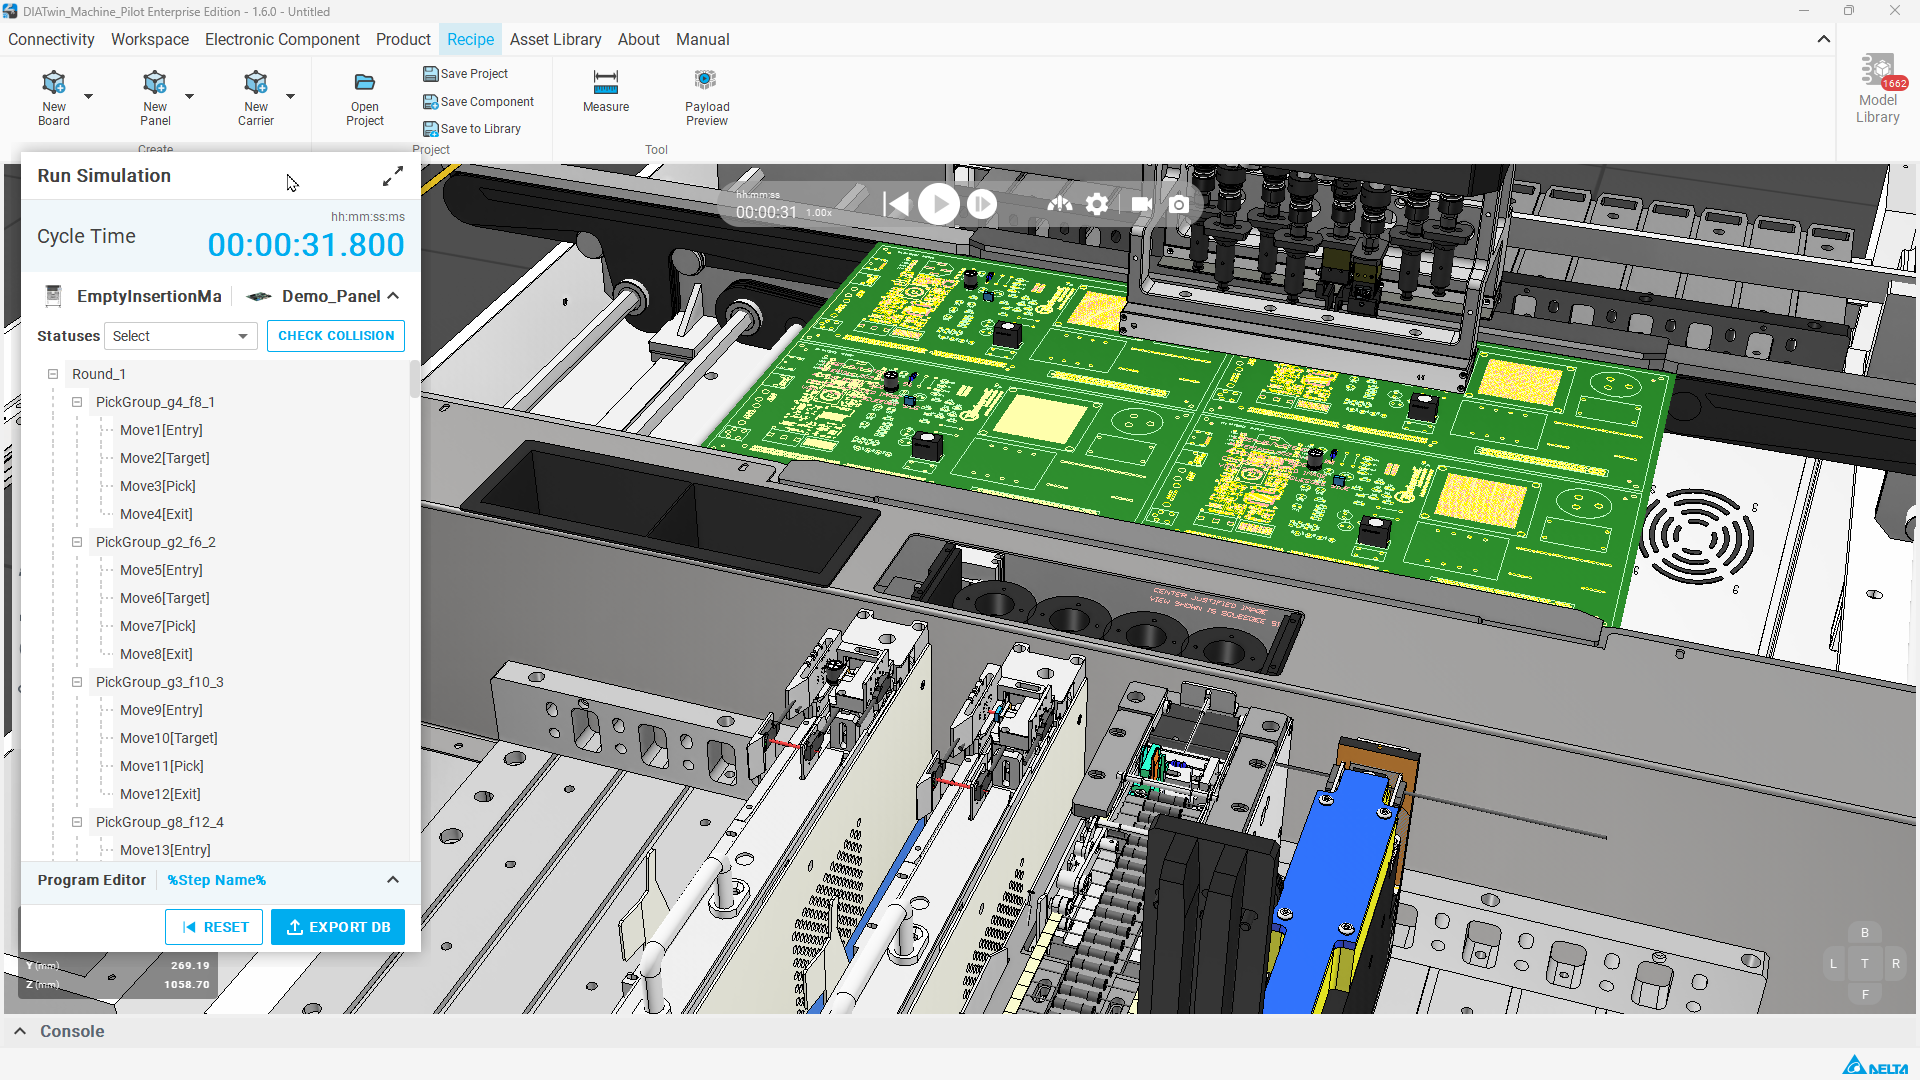Collapse the PickGroup_g3_f10_3 node
The image size is (1920, 1080).
point(77,682)
